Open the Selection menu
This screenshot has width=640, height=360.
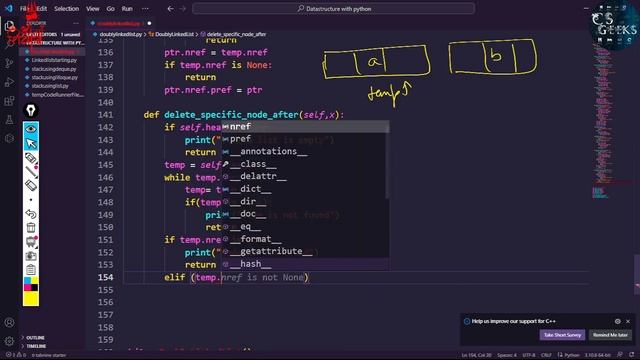tap(67, 9)
